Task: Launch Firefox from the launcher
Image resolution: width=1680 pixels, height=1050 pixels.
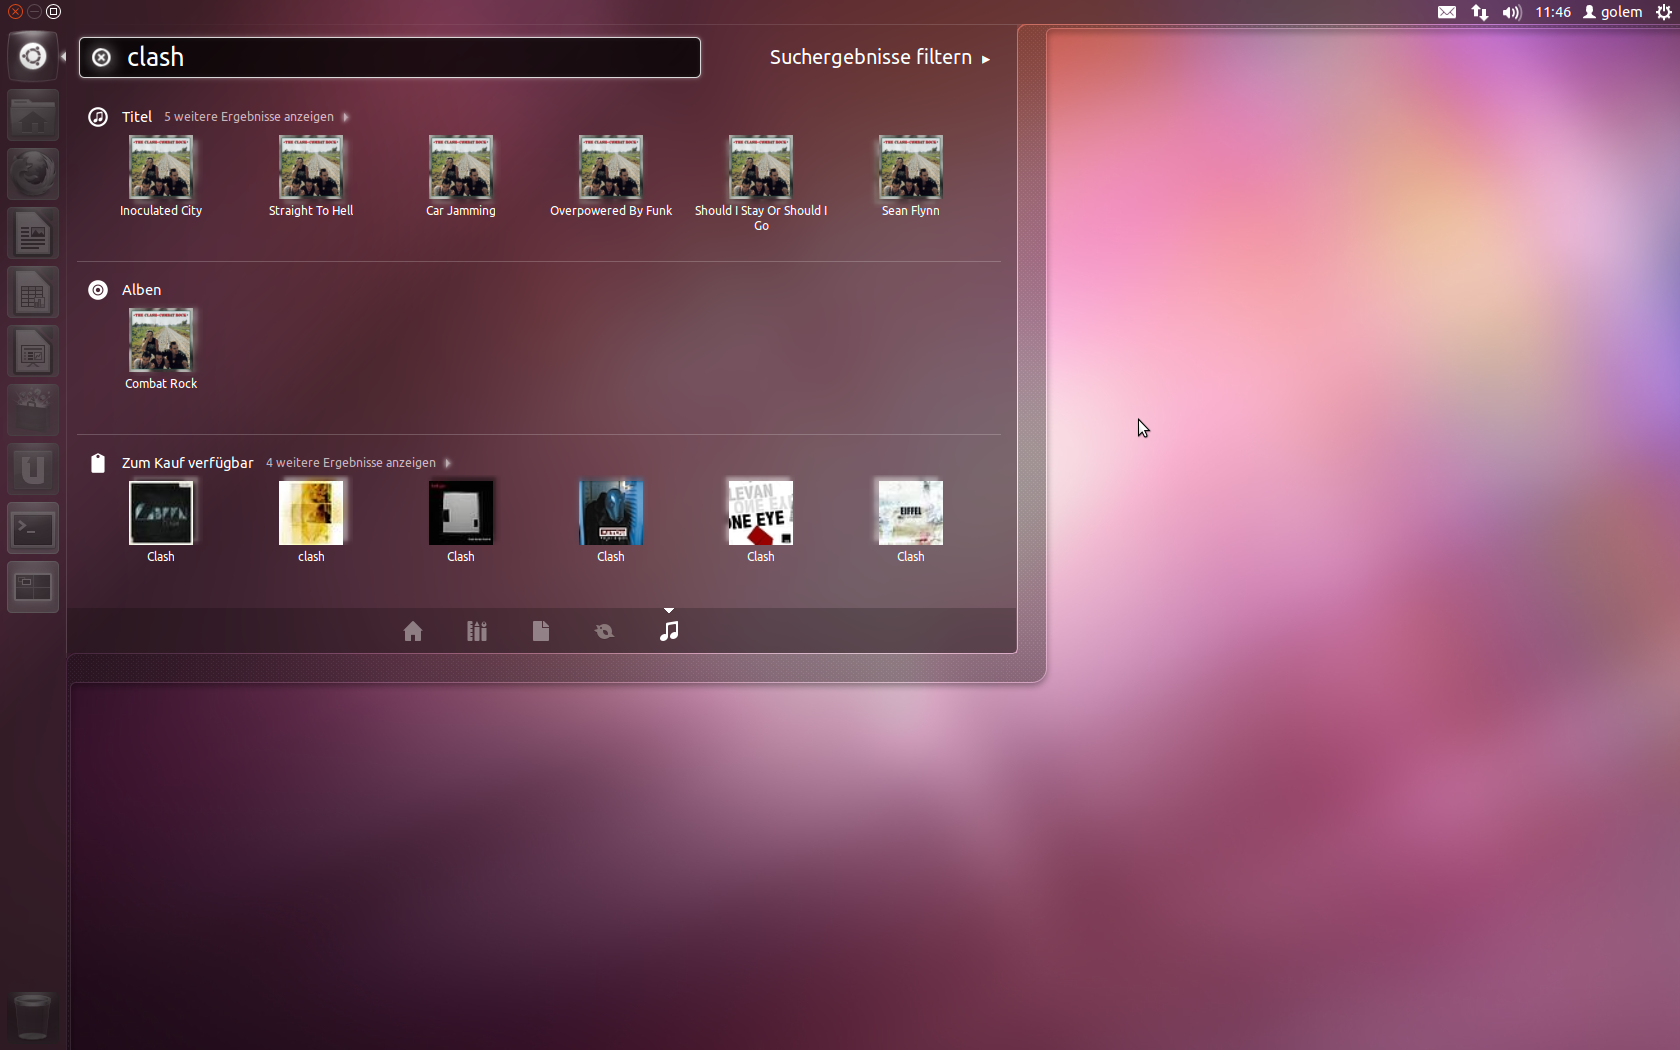Action: [x=33, y=173]
